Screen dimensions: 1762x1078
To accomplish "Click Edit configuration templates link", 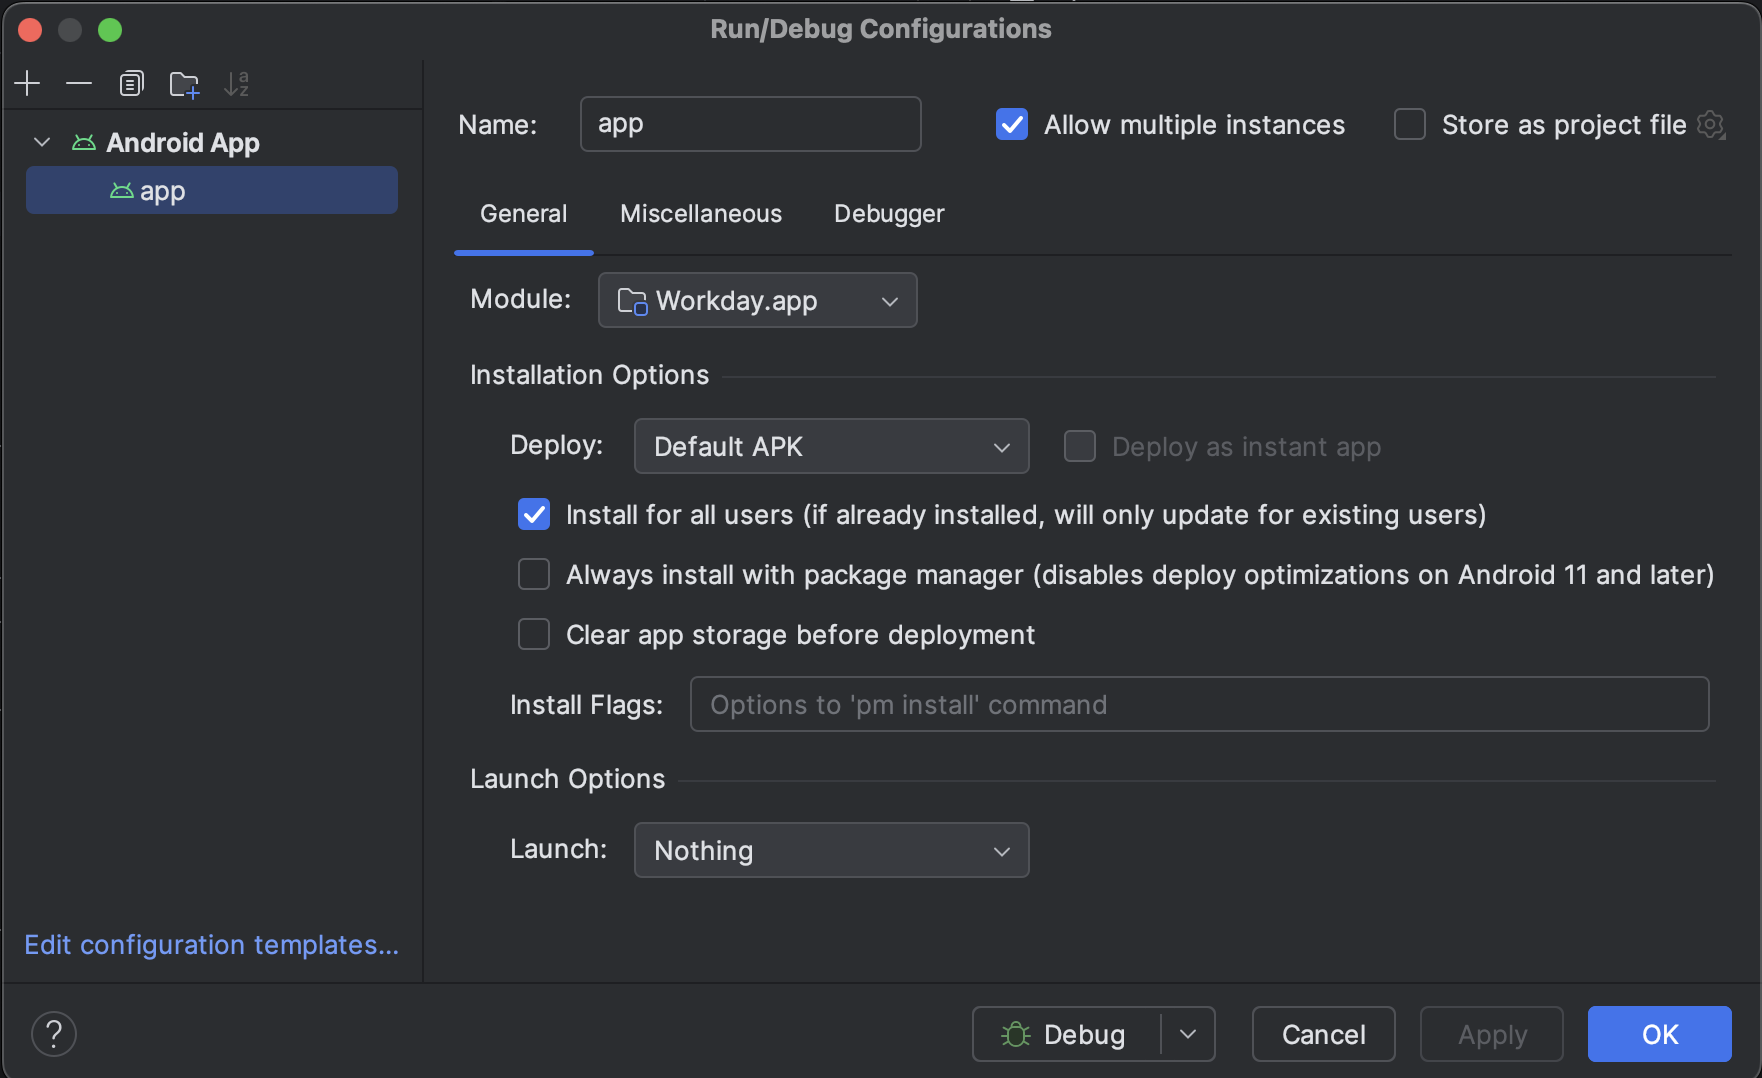I will pyautogui.click(x=211, y=944).
